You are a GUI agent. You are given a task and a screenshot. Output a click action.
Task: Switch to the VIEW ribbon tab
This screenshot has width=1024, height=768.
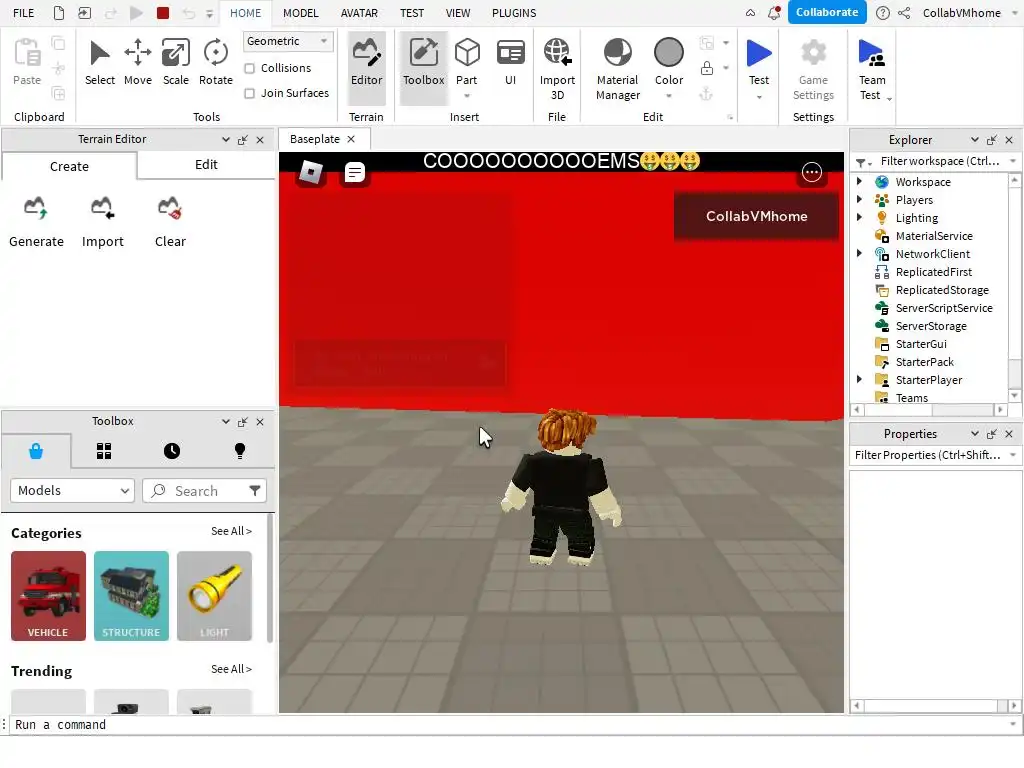click(x=458, y=12)
